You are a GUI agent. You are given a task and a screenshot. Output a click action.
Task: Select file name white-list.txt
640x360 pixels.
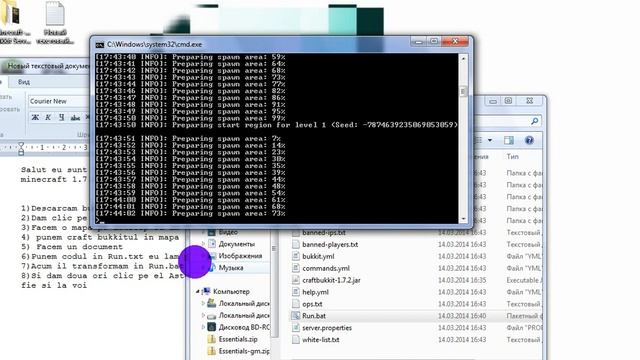click(321, 340)
